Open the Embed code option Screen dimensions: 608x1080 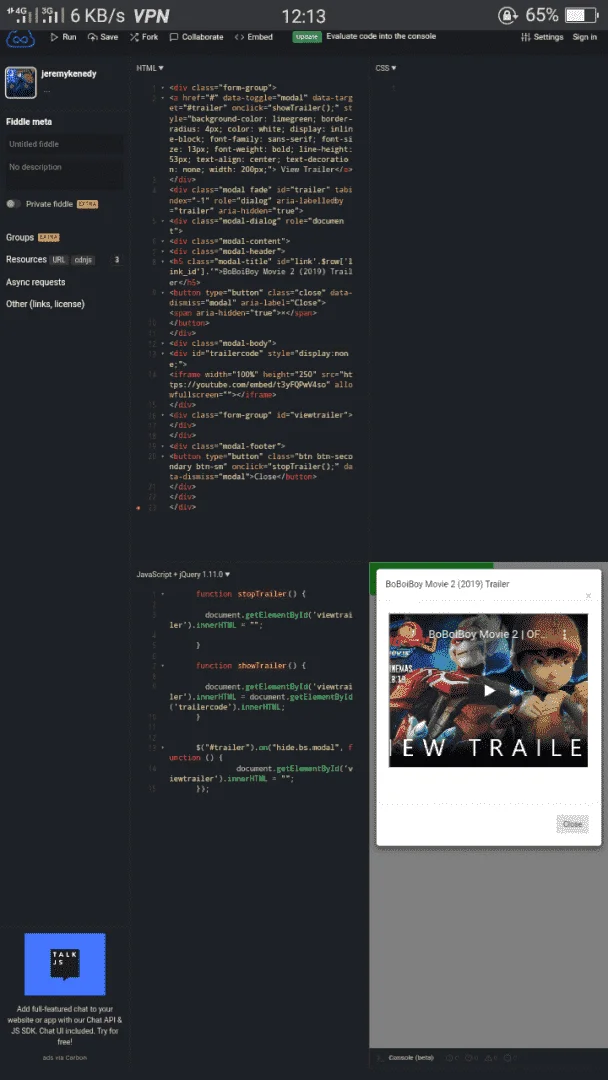coord(253,37)
